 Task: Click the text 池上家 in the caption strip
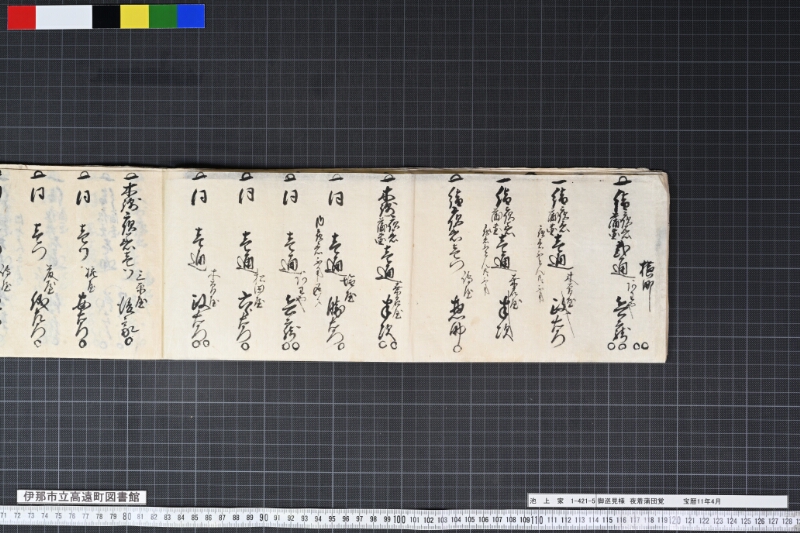(x=547, y=501)
